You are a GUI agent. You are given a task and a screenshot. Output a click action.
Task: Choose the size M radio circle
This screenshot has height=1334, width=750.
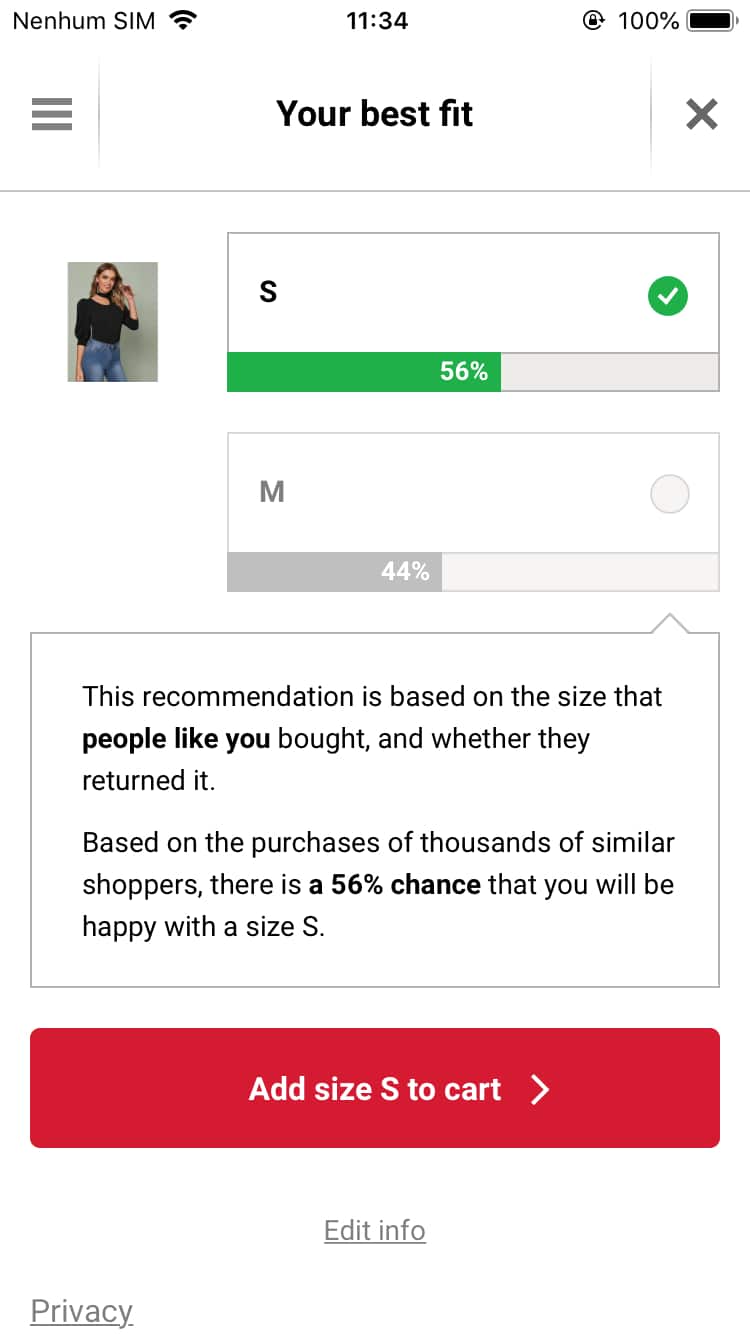(x=669, y=494)
